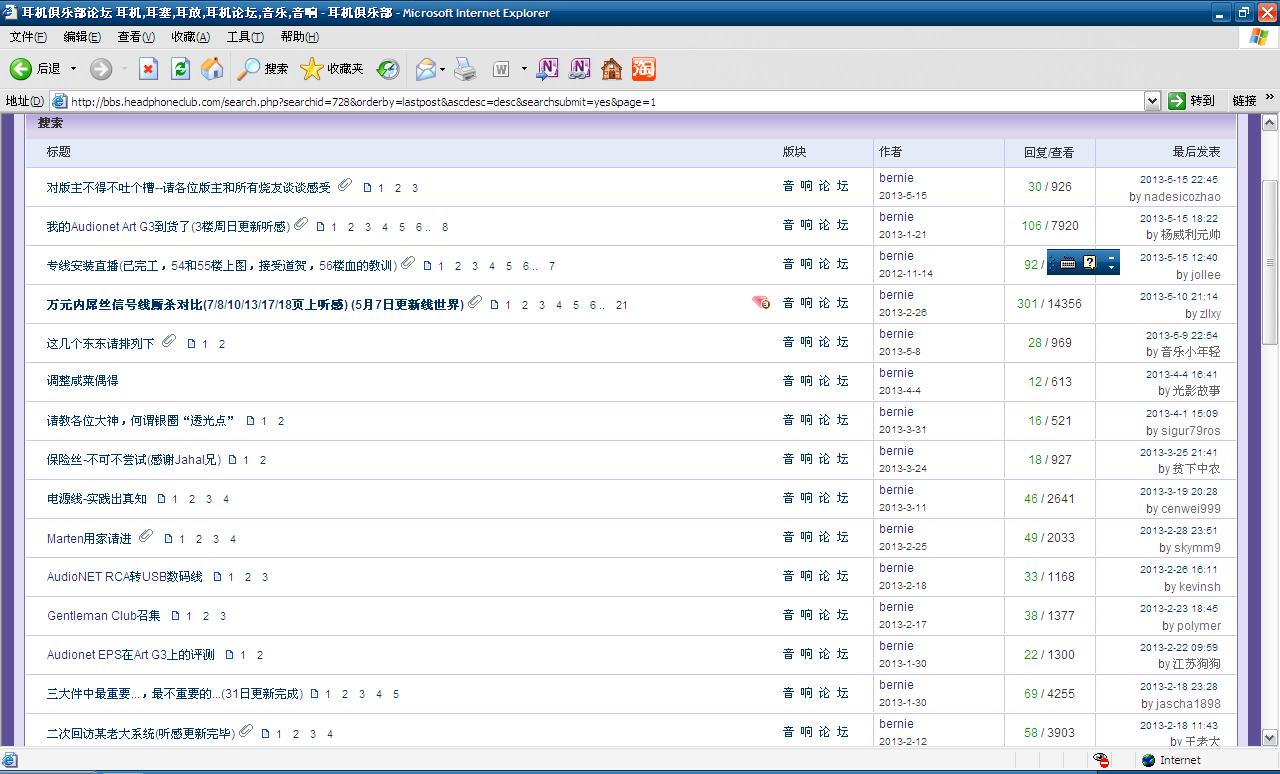Open the 编辑(E) menu

82,37
